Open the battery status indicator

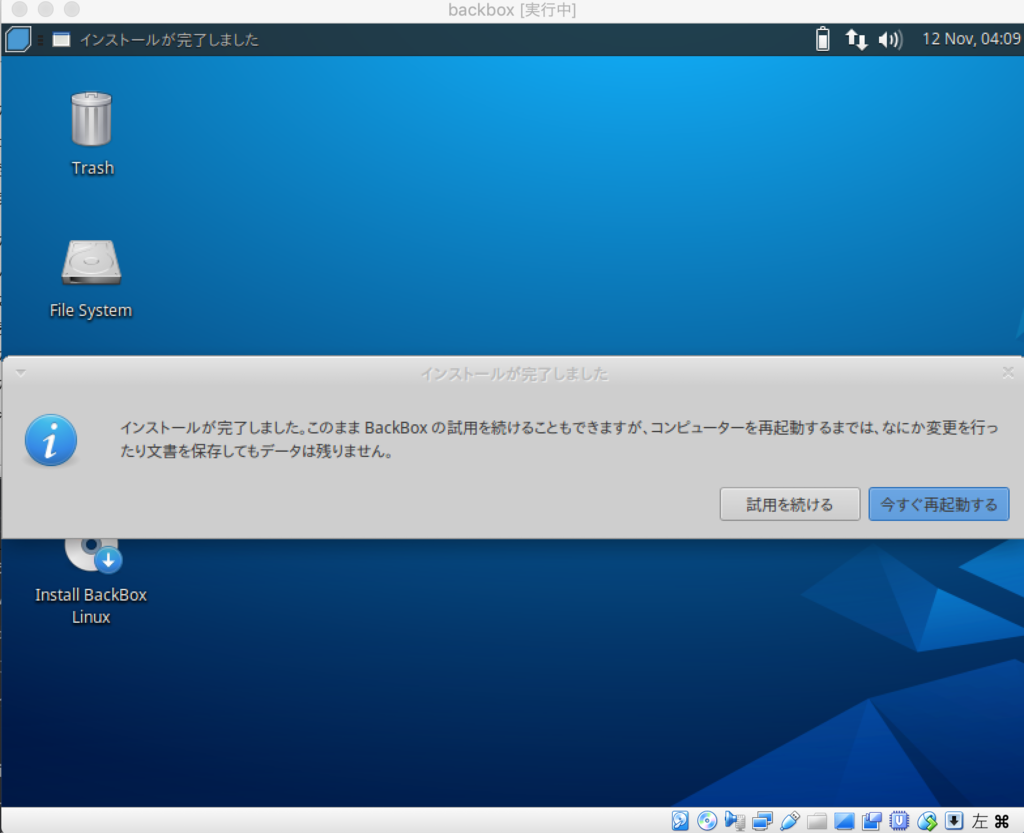(823, 39)
